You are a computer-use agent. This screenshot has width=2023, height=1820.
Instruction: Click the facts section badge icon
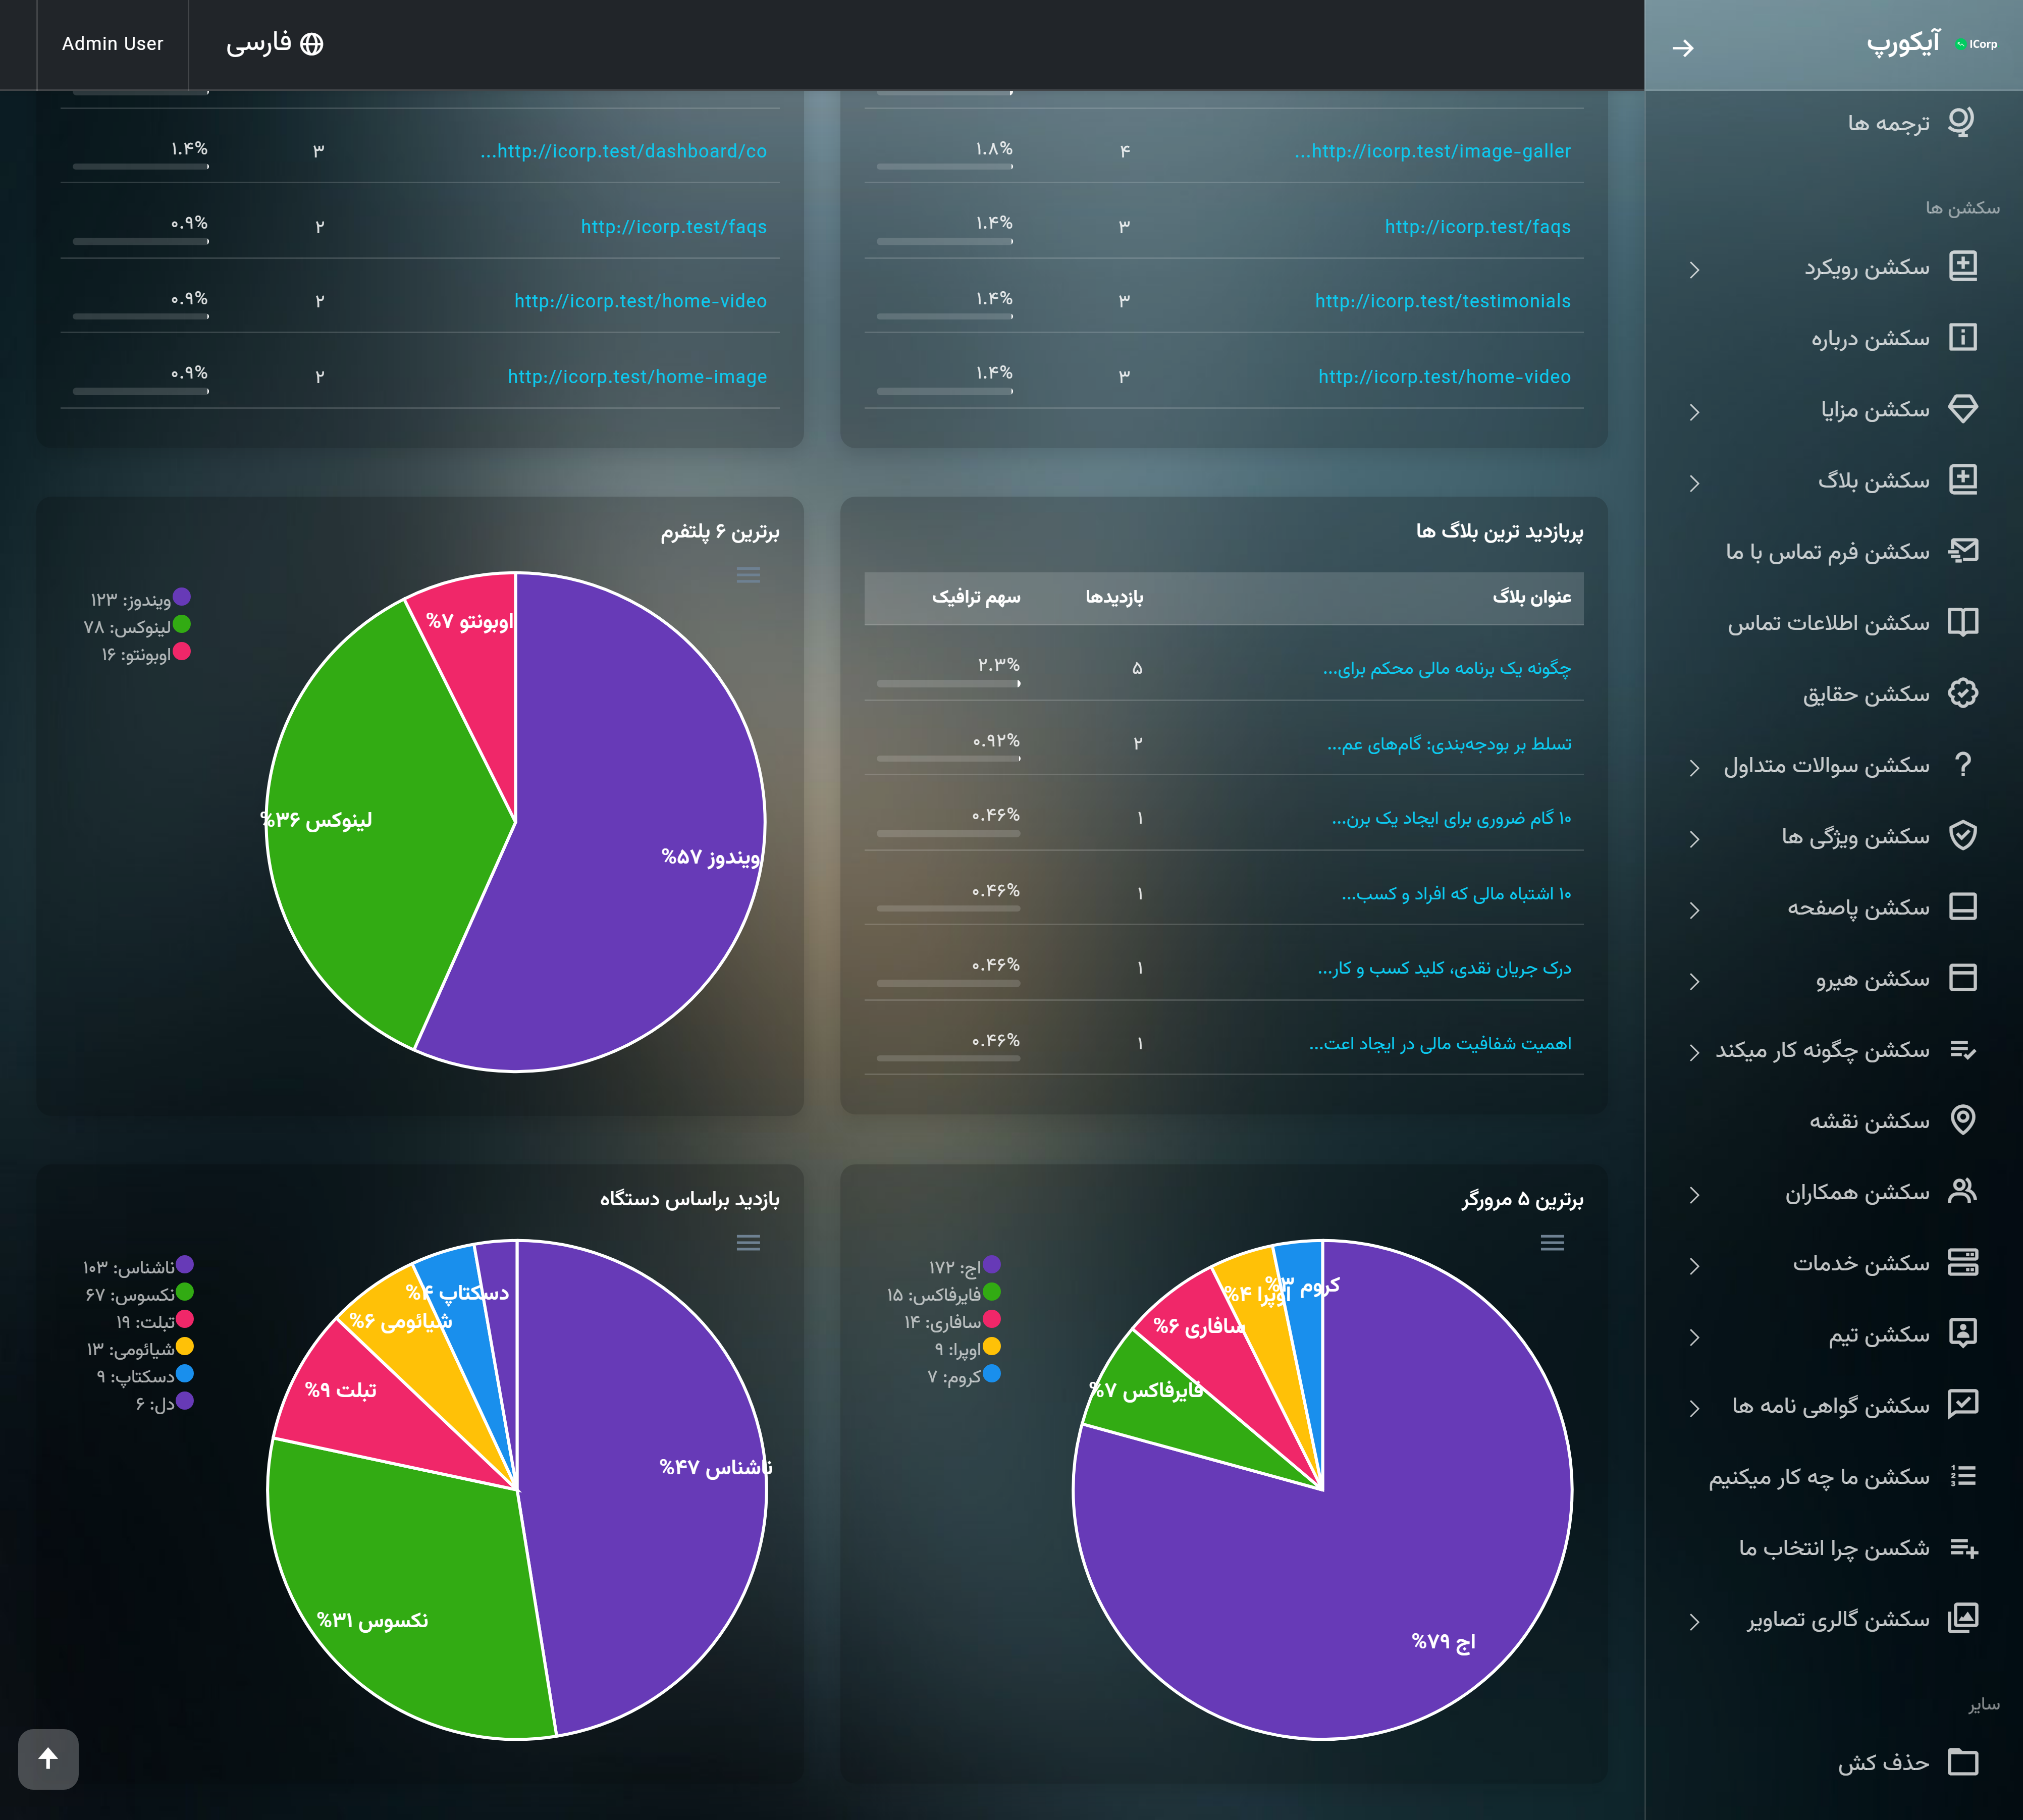(x=1962, y=693)
